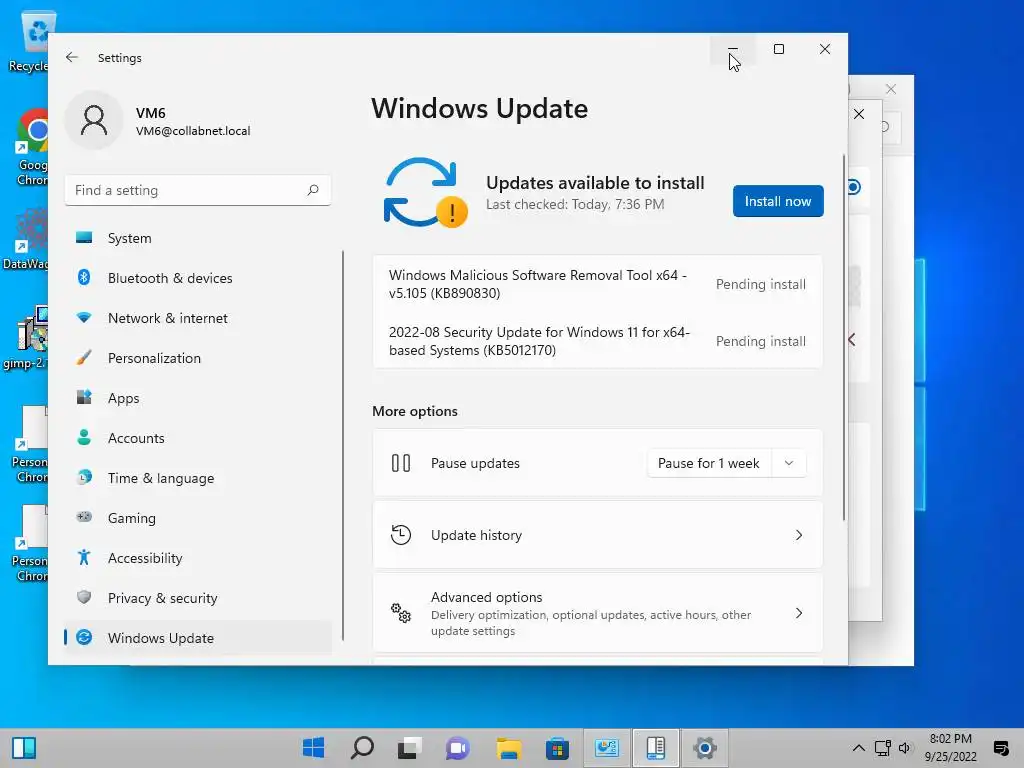Open the clock showing 8:02 PM
1024x768 pixels.
click(x=950, y=748)
